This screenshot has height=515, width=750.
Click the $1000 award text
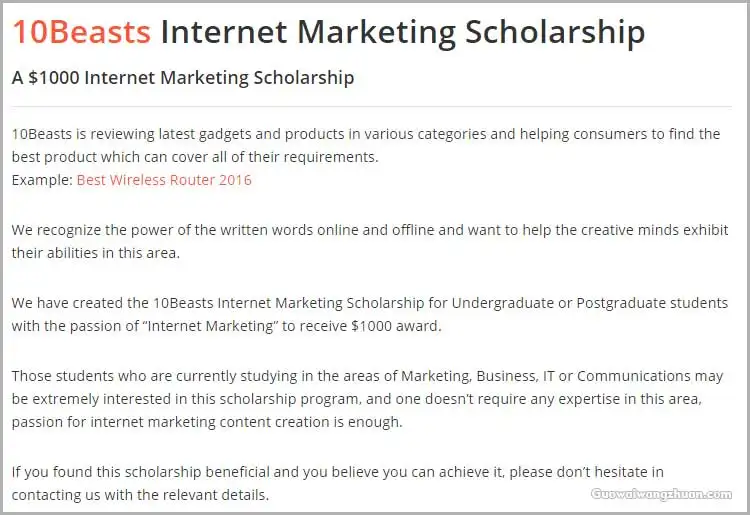tap(396, 326)
